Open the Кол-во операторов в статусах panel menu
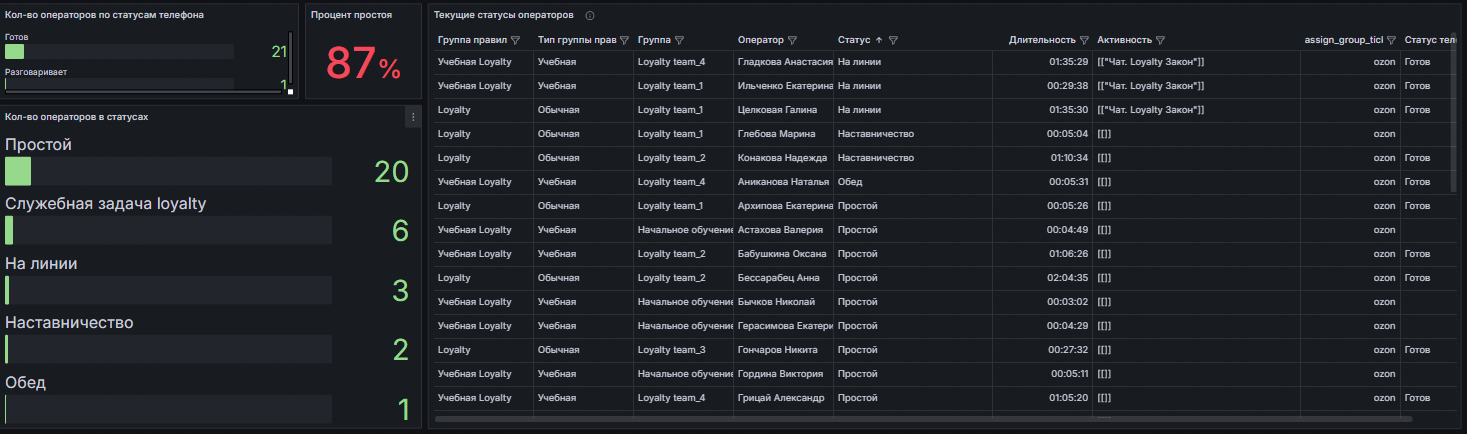The image size is (1467, 434). click(412, 118)
